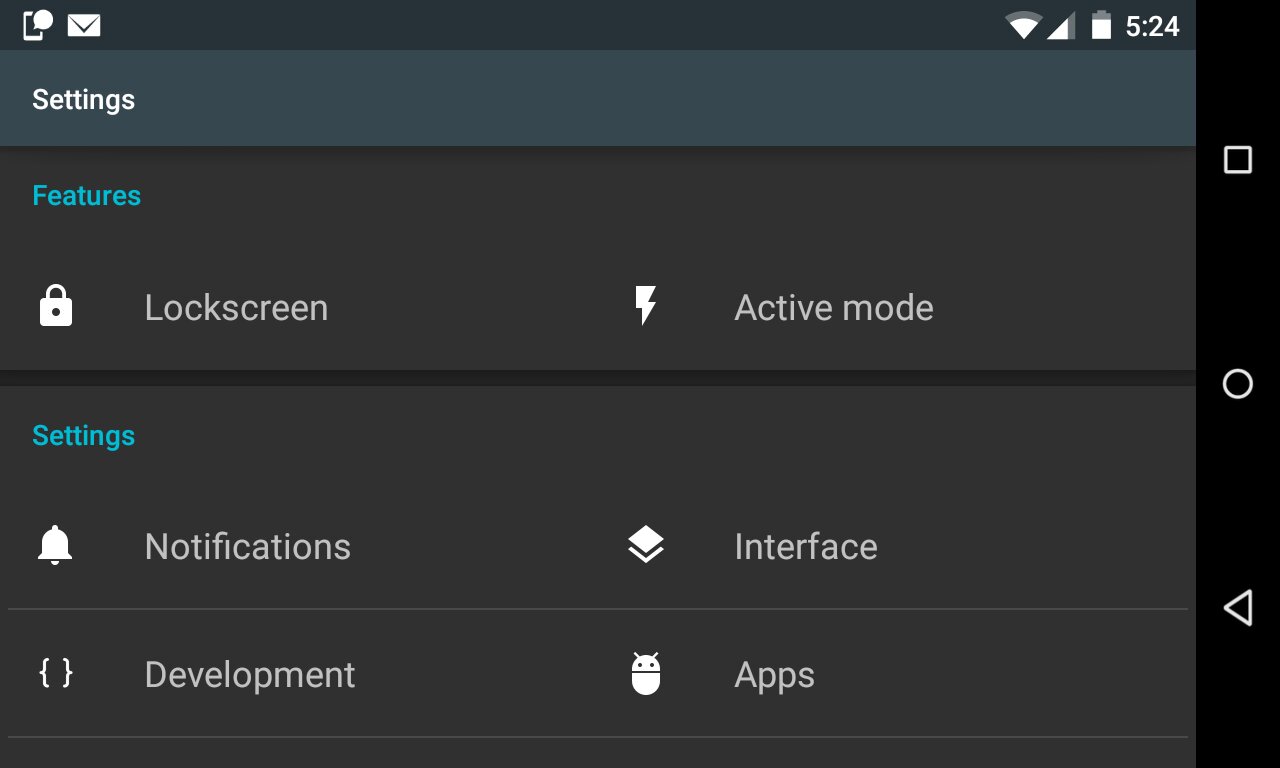This screenshot has width=1280, height=768.
Task: Open the Notifications settings label
Action: [248, 546]
